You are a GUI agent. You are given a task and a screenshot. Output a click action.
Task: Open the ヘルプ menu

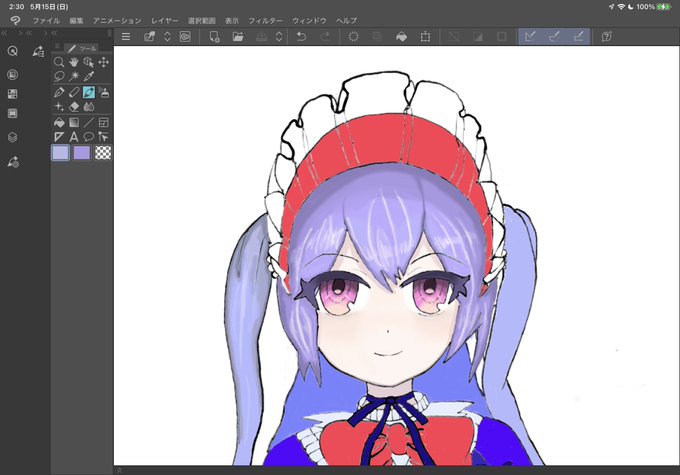(x=347, y=20)
